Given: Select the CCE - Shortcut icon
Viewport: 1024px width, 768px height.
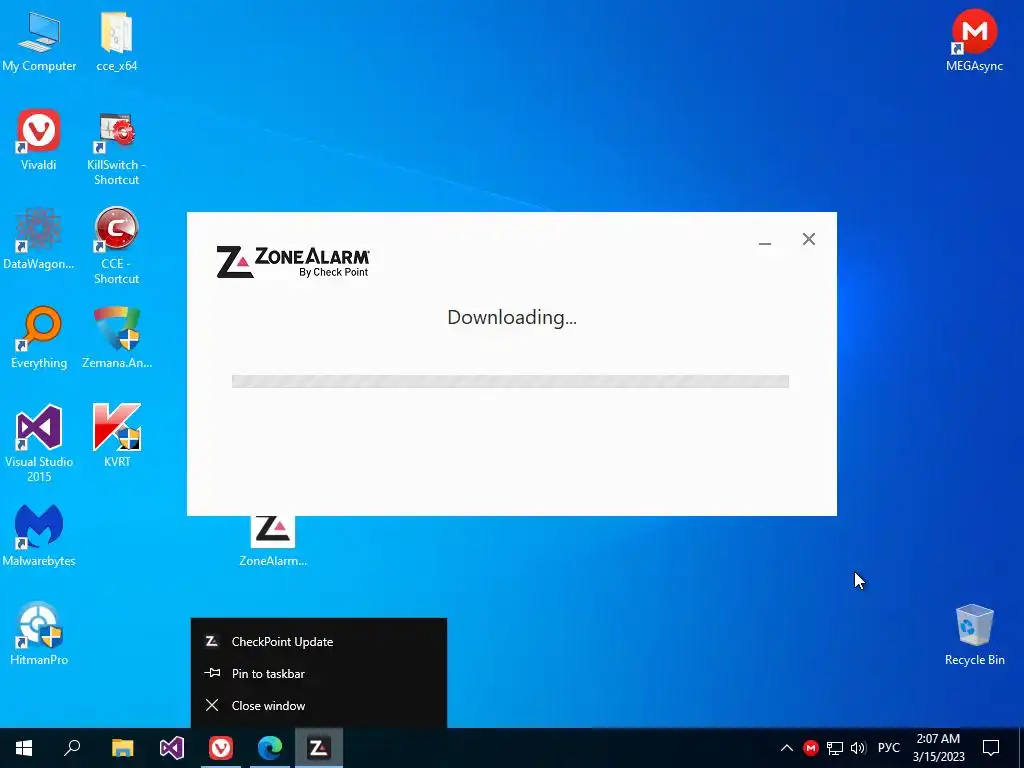Looking at the screenshot, I should point(117,247).
